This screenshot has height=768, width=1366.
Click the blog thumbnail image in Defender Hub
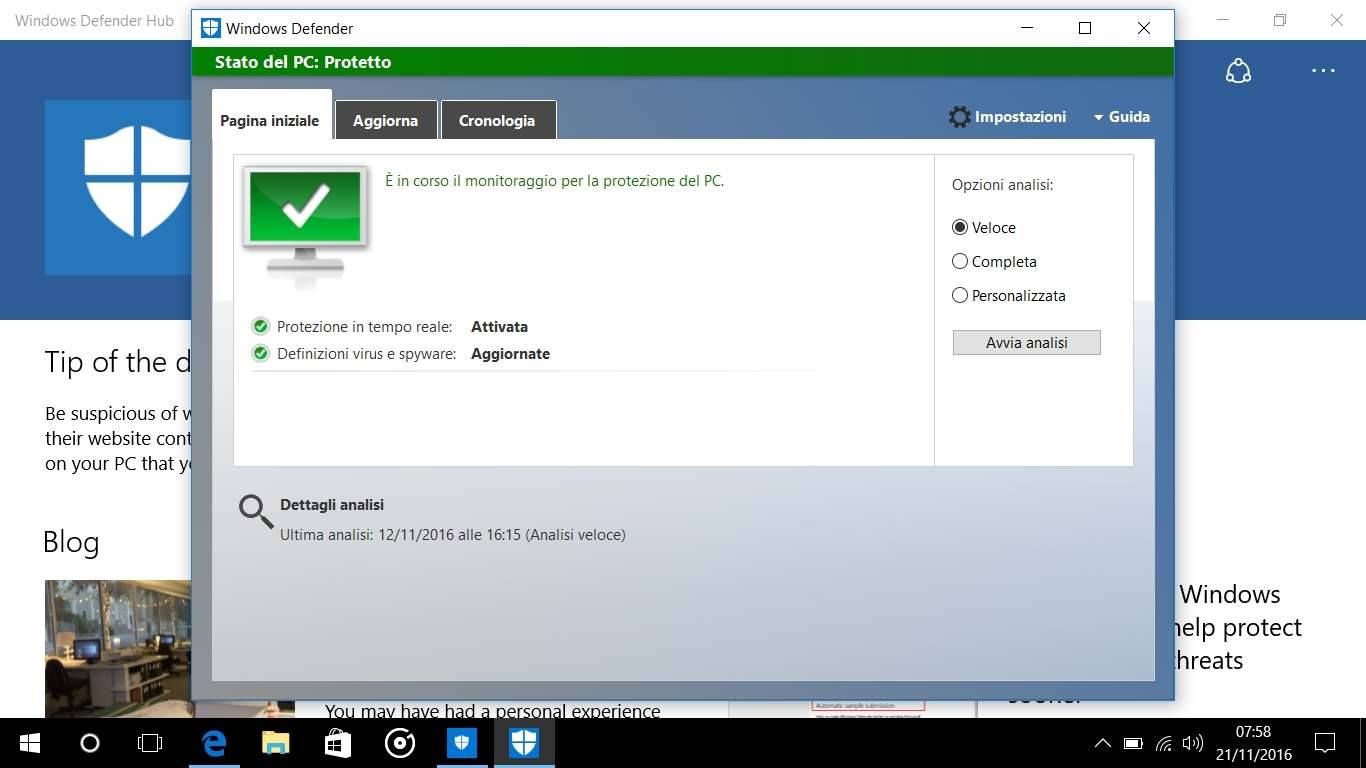click(118, 648)
